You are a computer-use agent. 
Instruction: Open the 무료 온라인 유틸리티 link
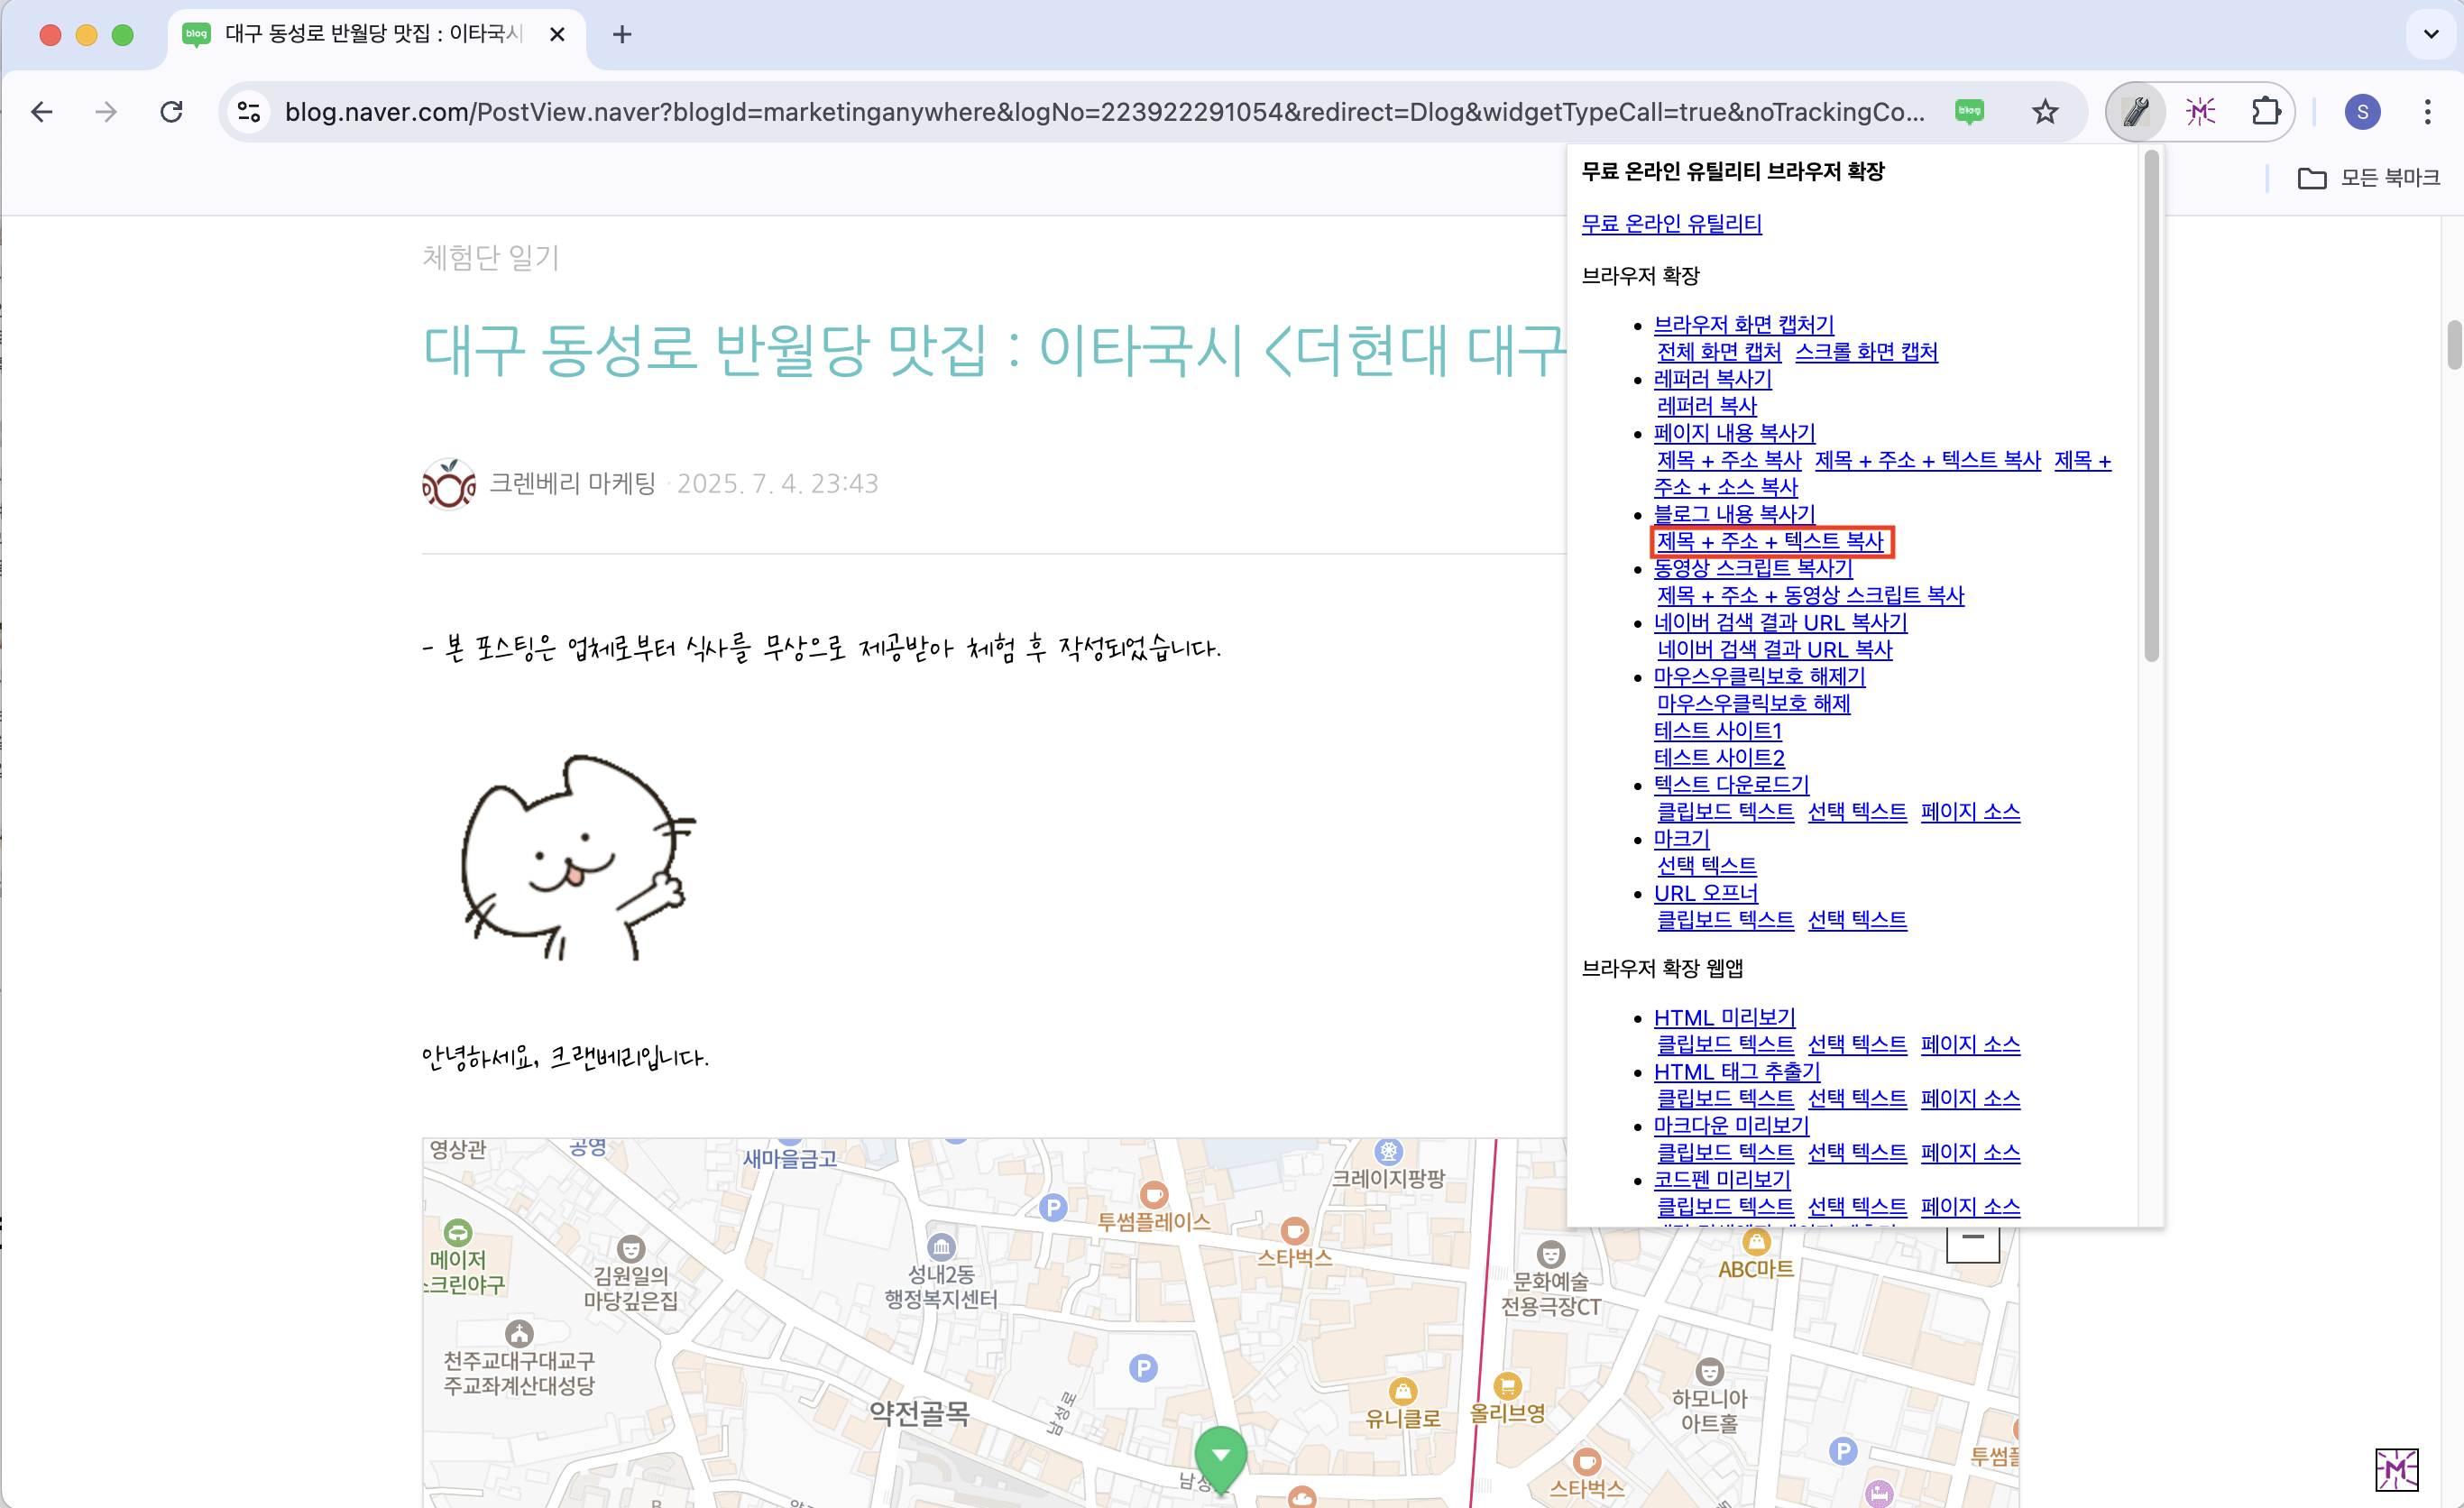click(x=1671, y=224)
